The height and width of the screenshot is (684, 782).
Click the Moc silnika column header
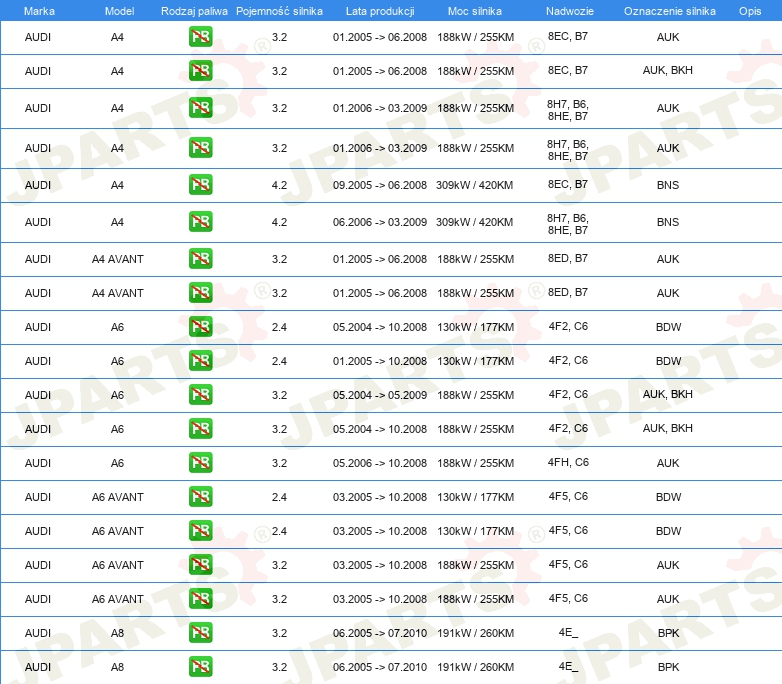475,11
